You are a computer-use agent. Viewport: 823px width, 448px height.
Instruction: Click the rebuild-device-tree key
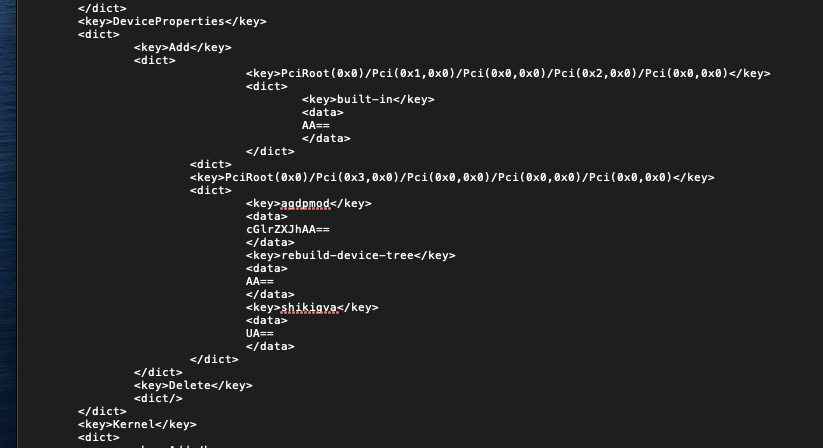(x=350, y=255)
